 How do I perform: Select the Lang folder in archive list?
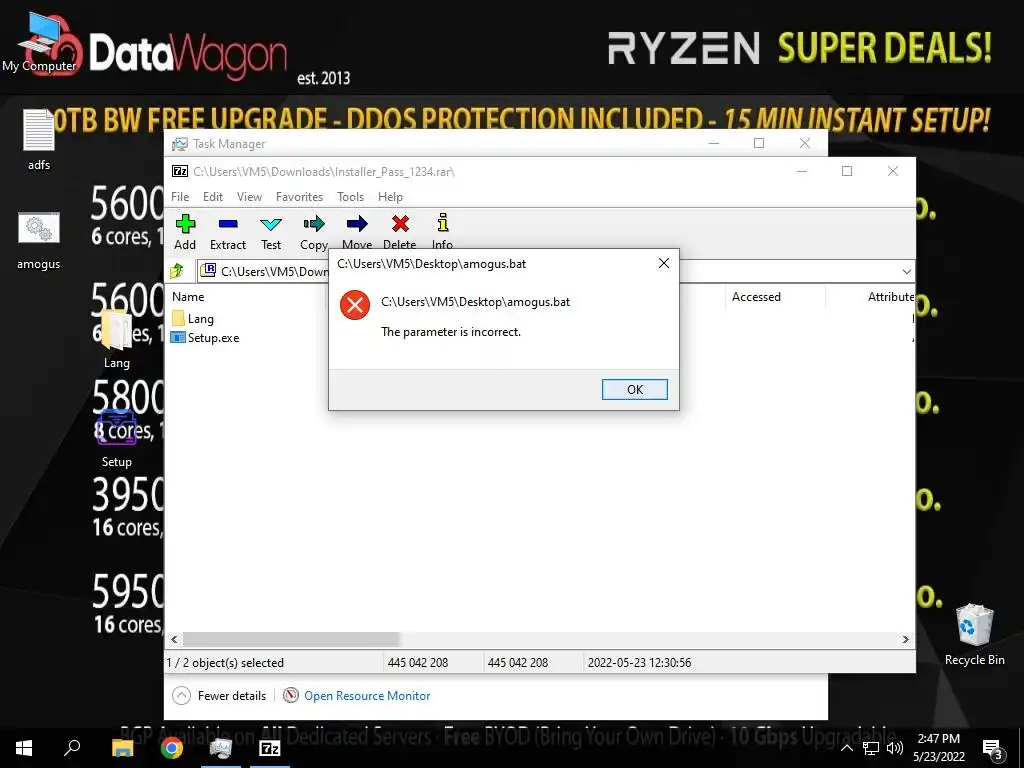click(x=193, y=319)
